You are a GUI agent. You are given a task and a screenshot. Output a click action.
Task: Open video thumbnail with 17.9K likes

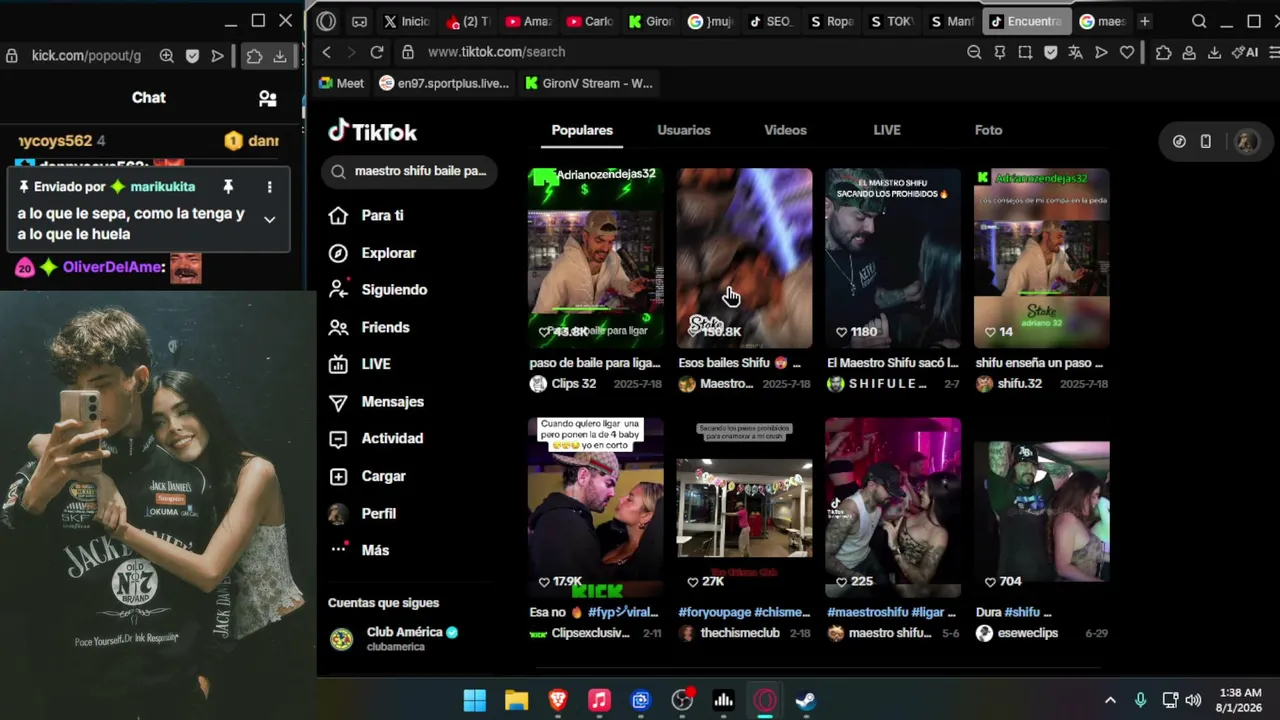tap(596, 507)
